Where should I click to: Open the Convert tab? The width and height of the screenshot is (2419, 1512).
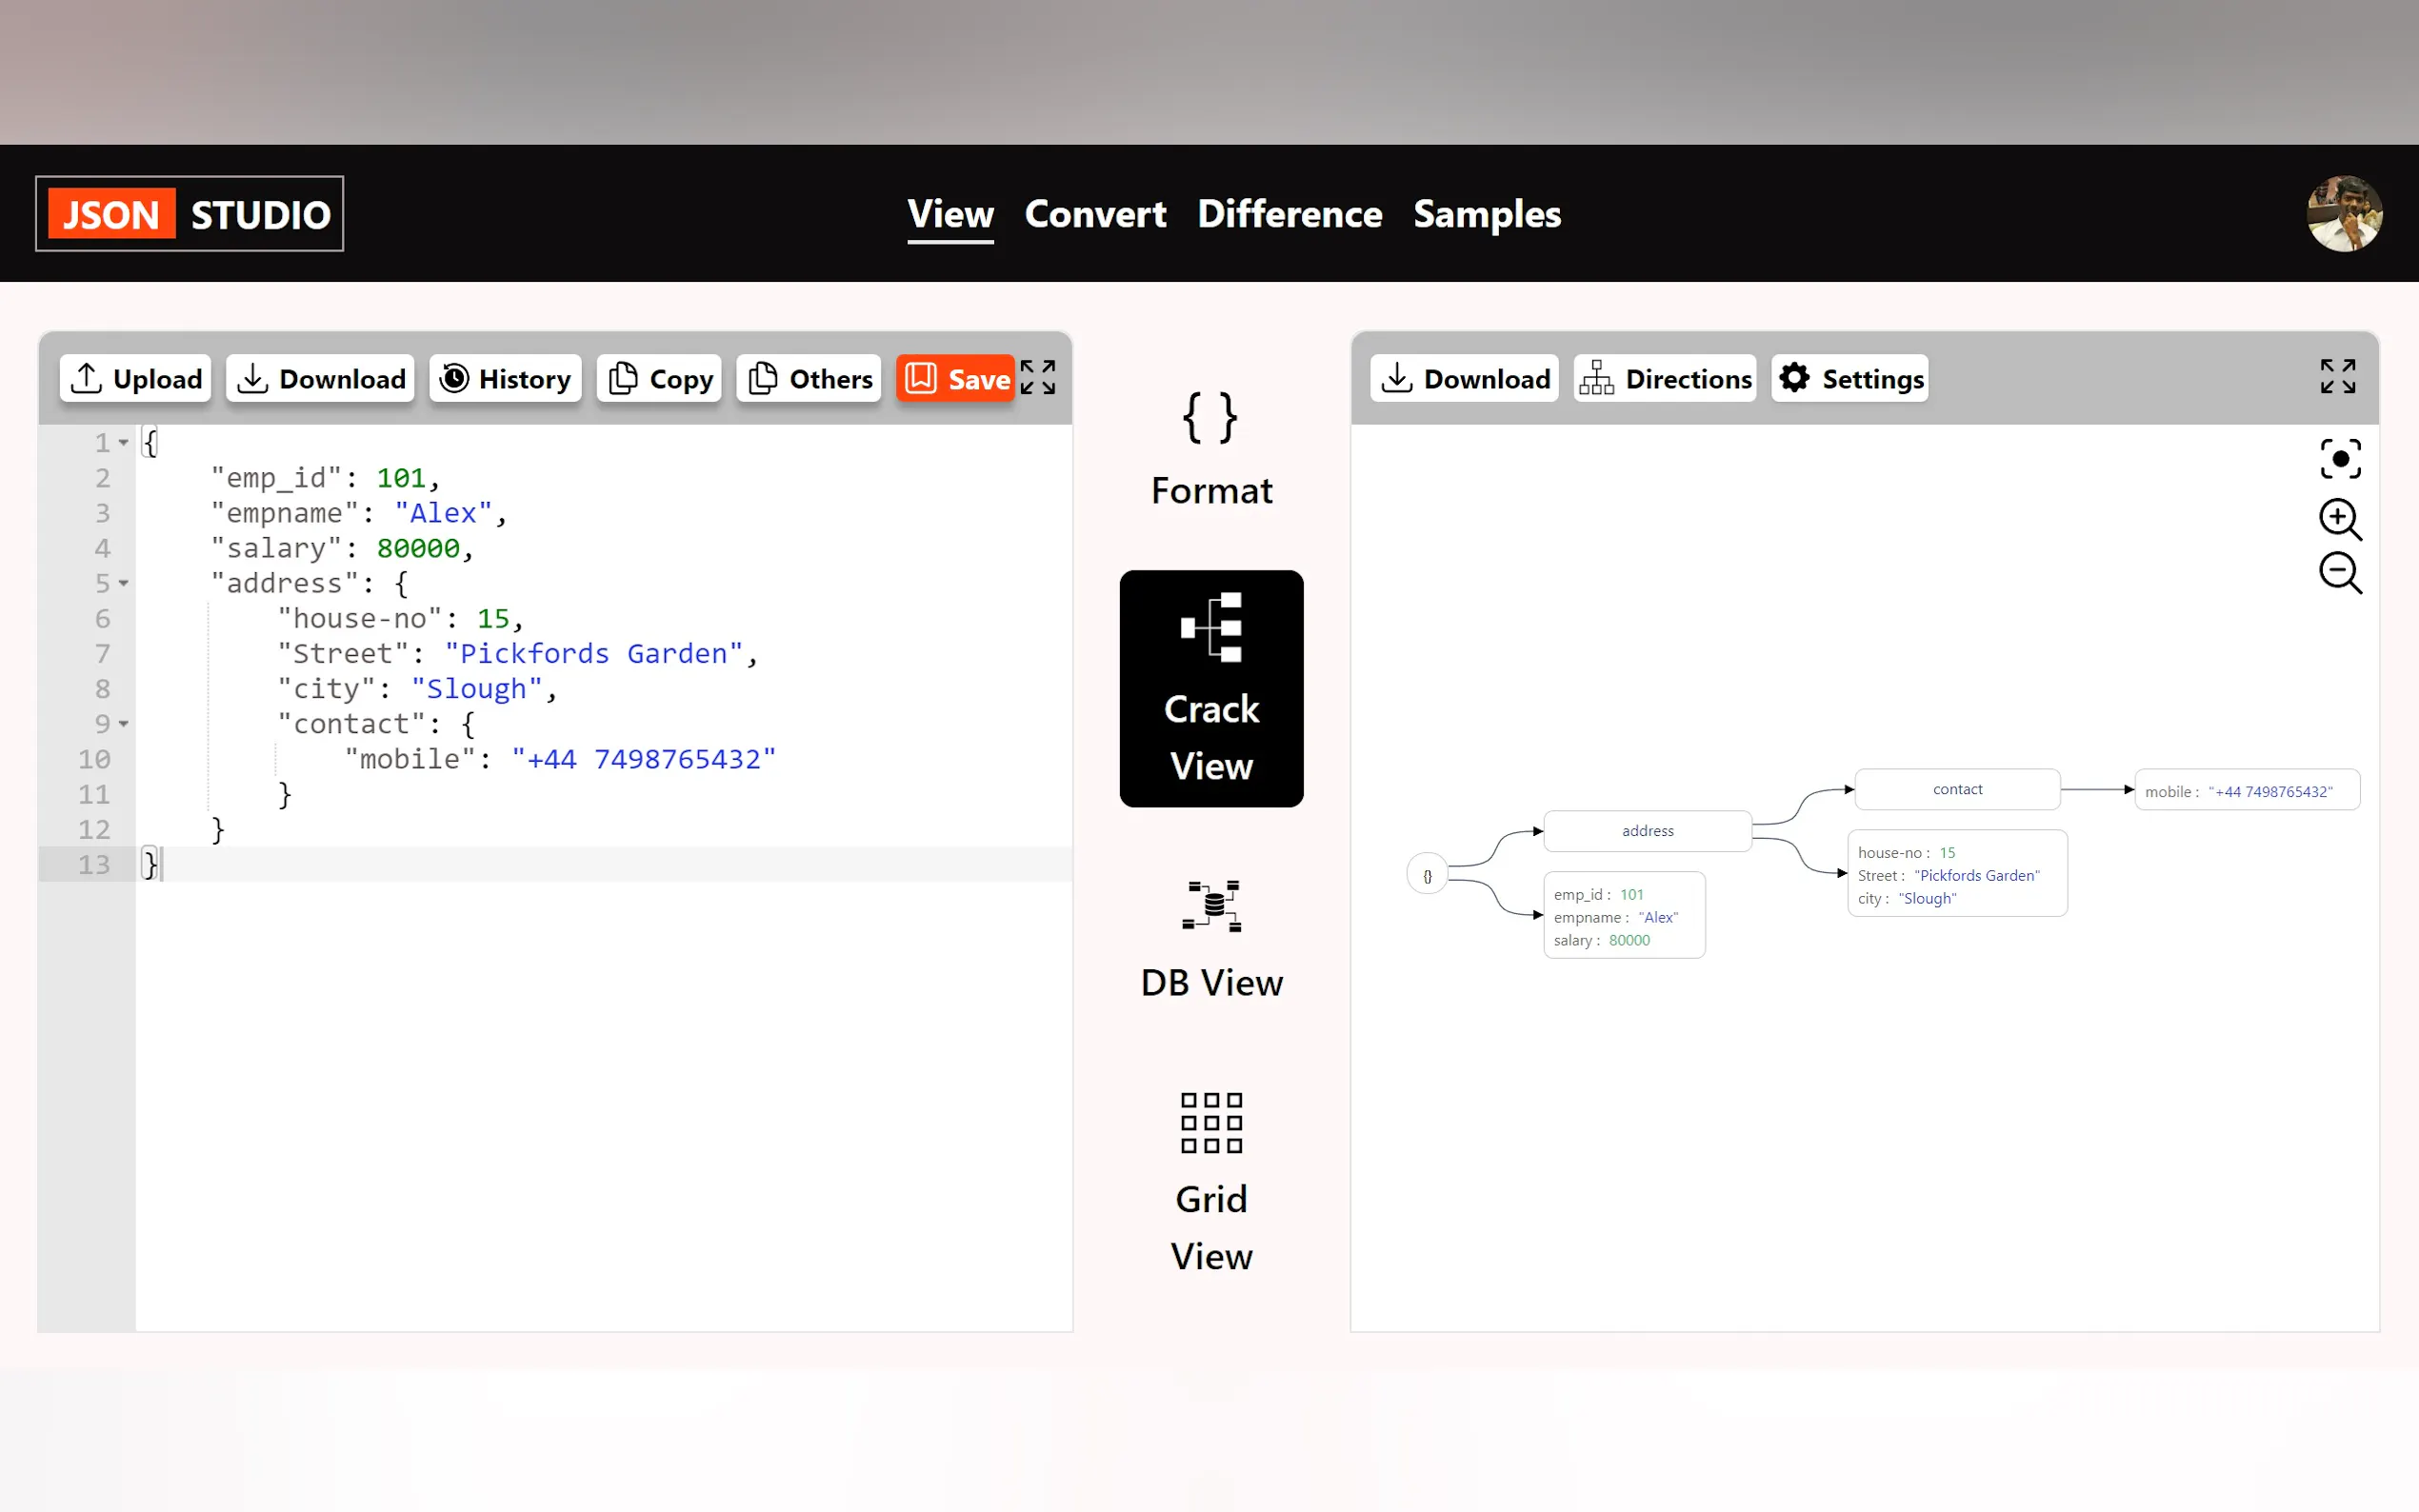(1095, 214)
